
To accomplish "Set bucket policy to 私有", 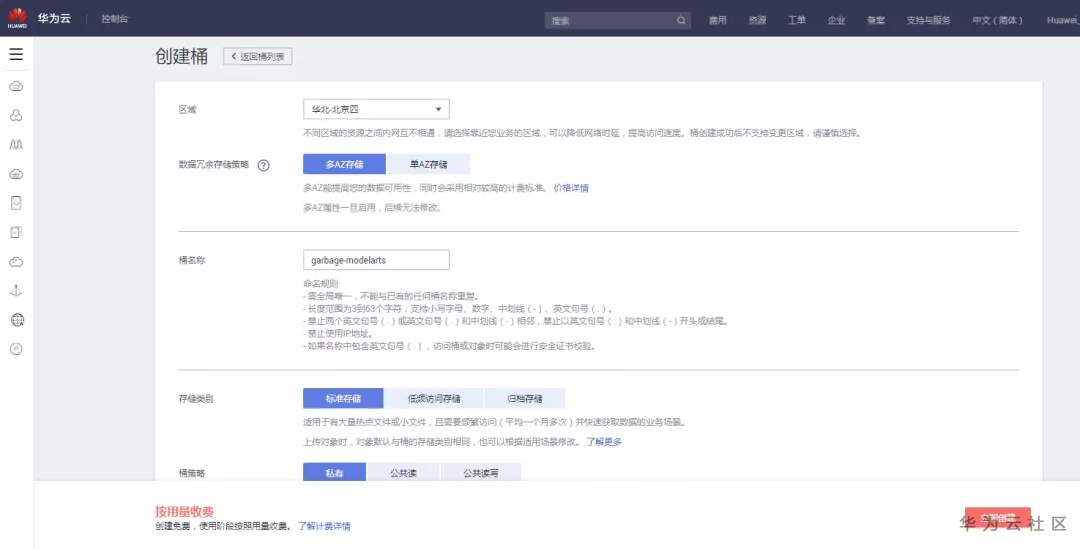I will click(334, 473).
